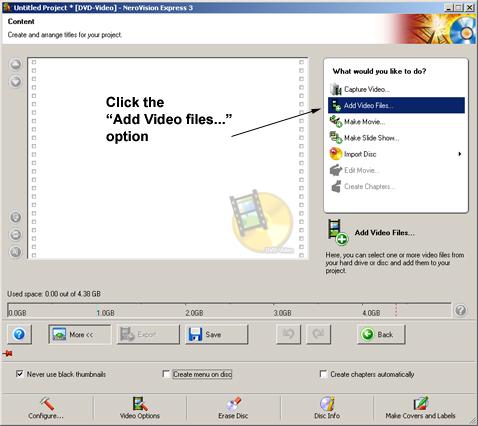
Task: Enable Create chapters automatically checkbox
Action: [323, 374]
